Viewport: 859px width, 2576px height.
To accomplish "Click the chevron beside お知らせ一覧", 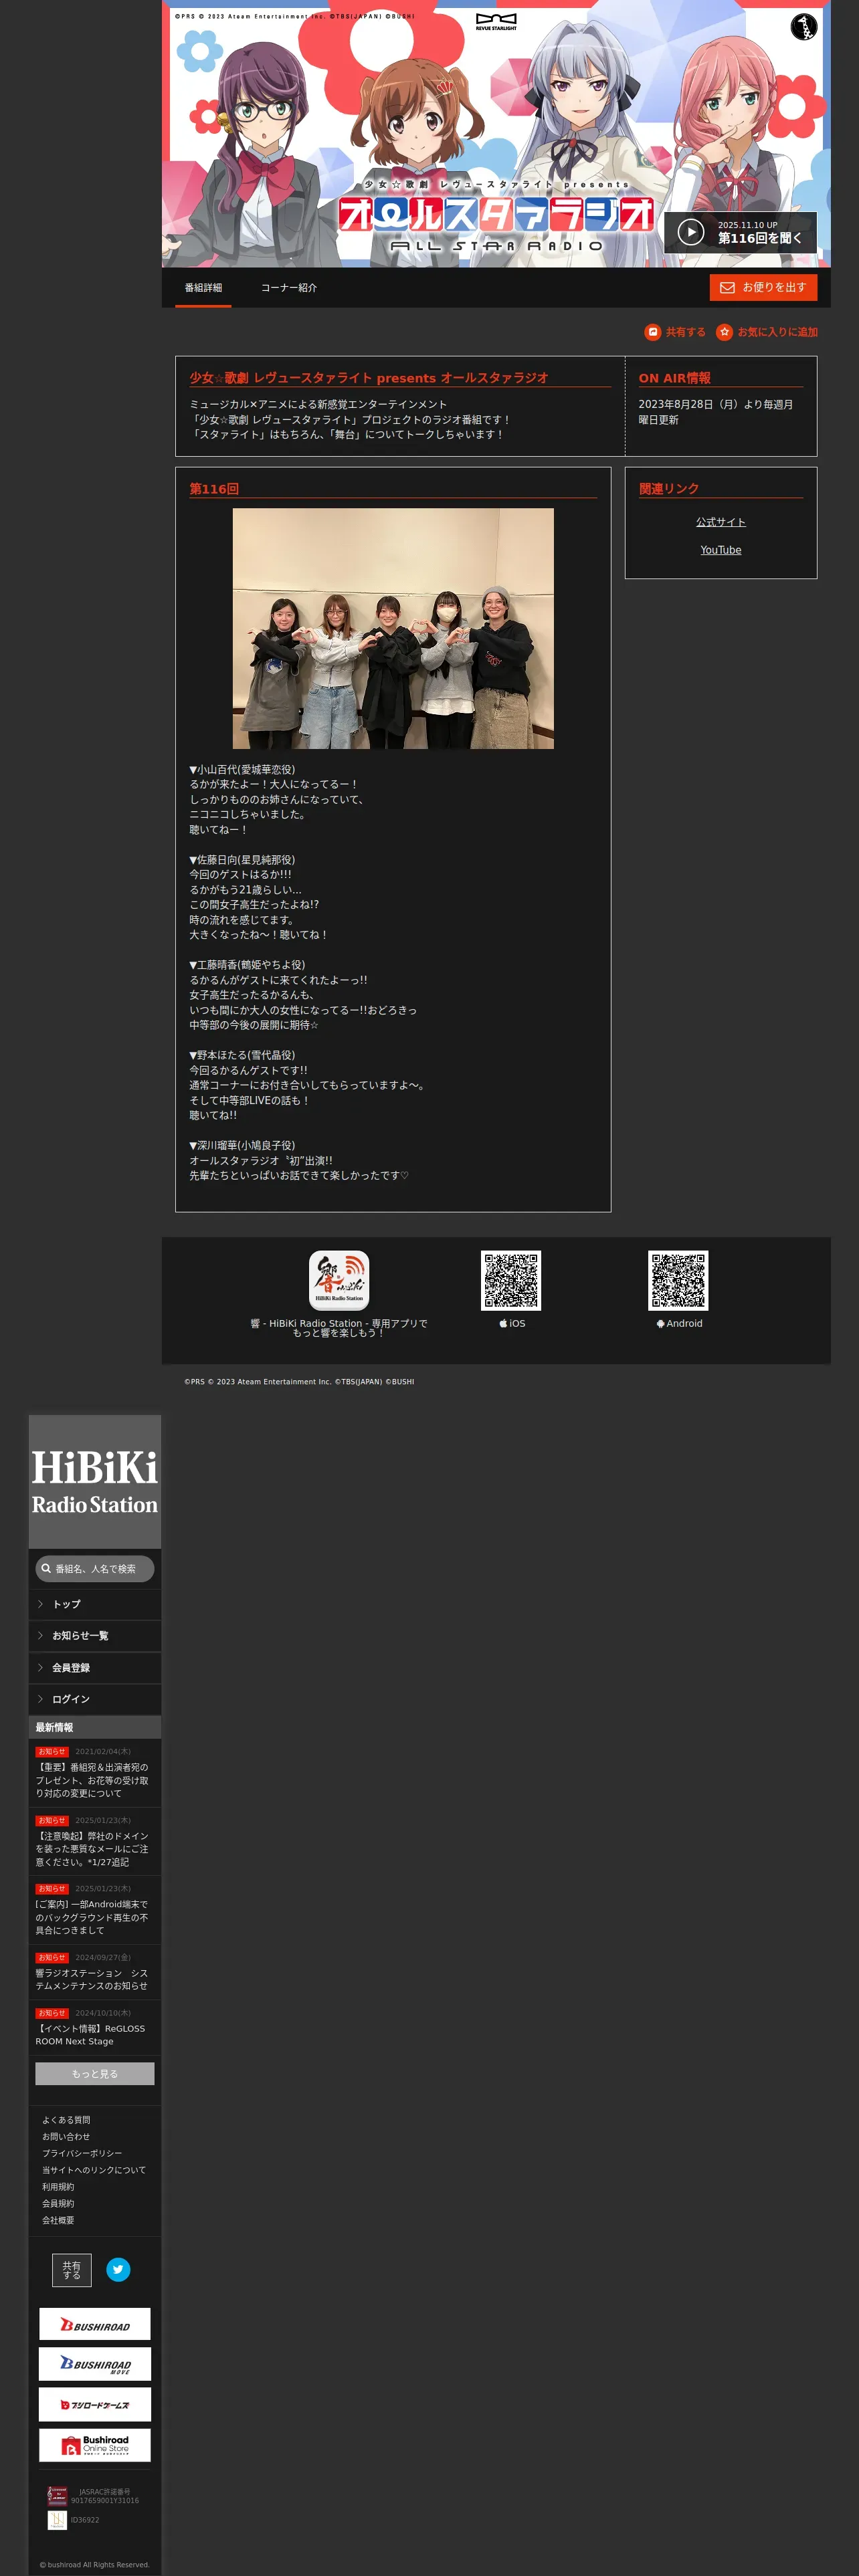I will click(x=40, y=1636).
